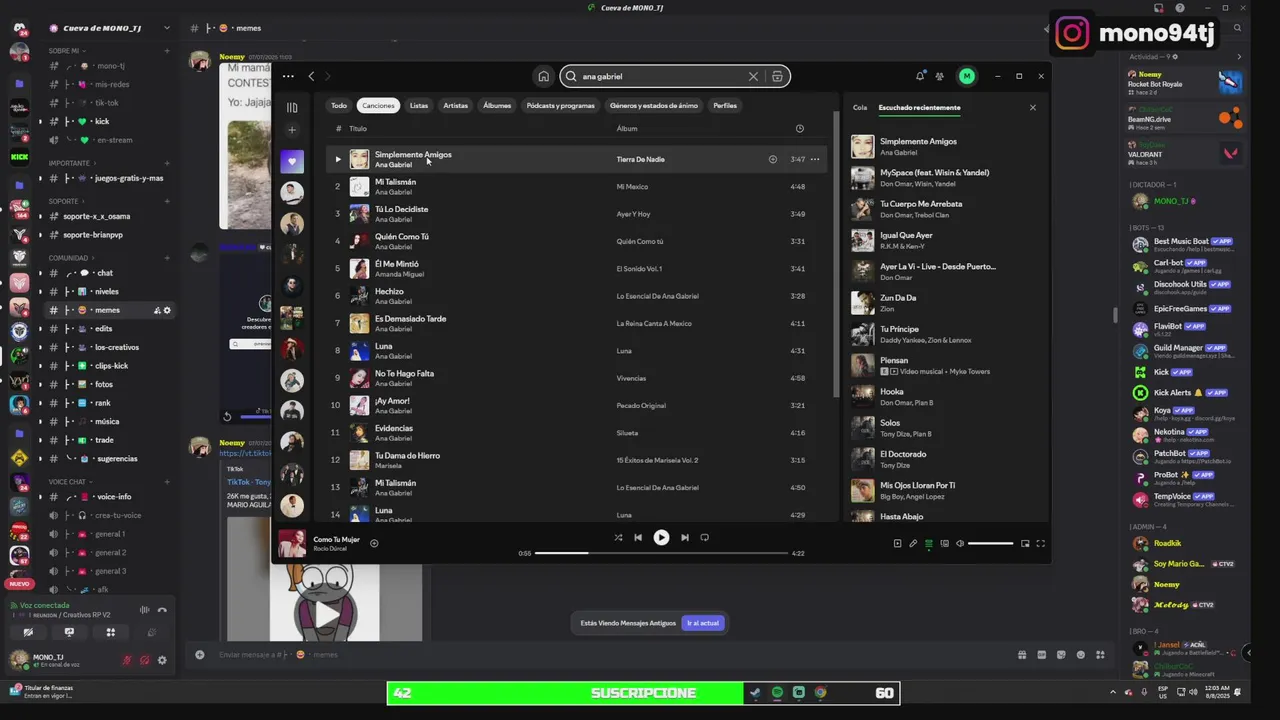
Task: Open Spotify miniplayer
Action: point(1025,543)
